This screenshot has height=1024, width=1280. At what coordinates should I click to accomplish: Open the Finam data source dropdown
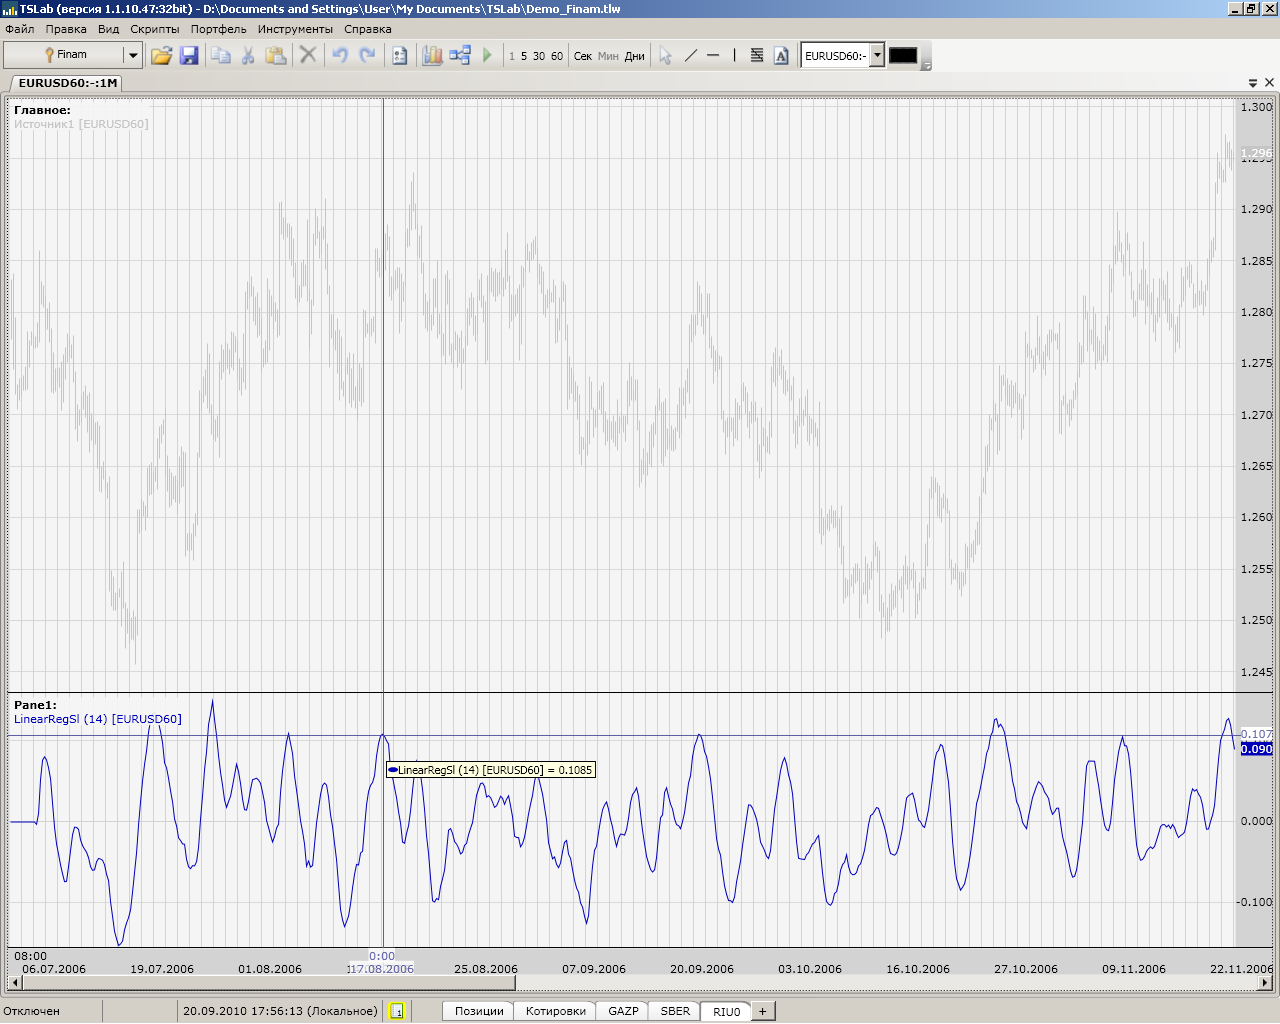[132, 55]
